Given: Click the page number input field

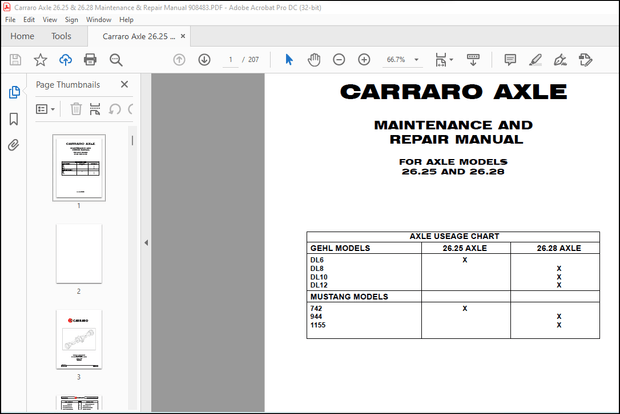Looking at the screenshot, I should pos(231,60).
